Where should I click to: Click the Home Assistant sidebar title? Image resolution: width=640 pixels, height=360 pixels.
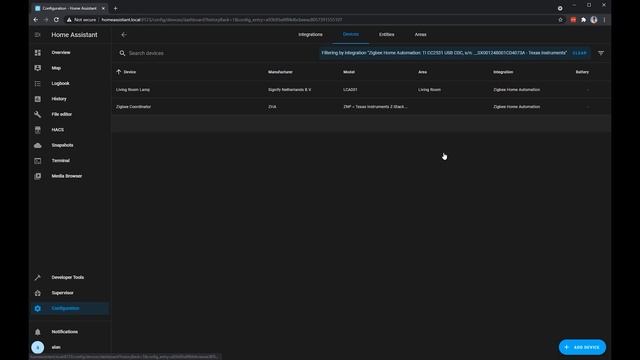(x=74, y=35)
